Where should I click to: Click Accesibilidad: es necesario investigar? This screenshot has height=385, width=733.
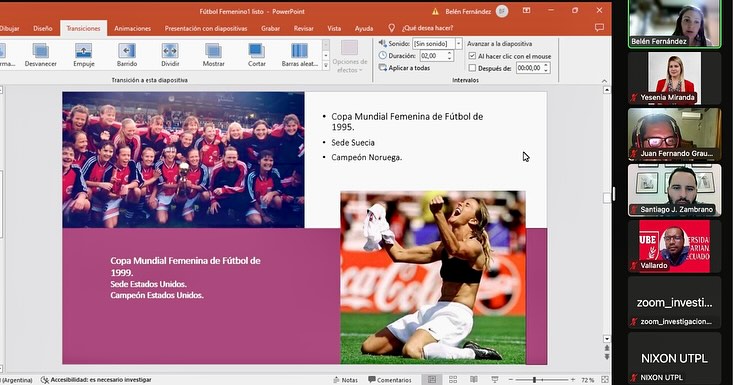(x=96, y=380)
